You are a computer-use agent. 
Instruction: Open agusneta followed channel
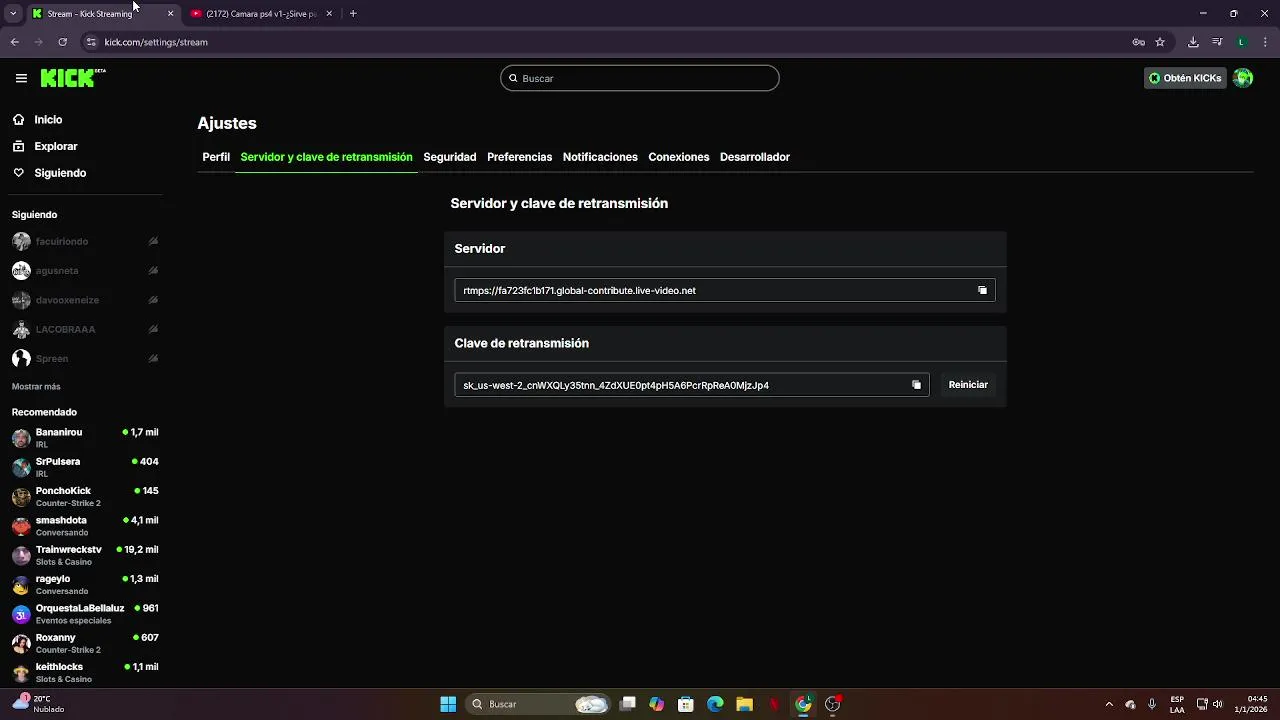point(85,271)
